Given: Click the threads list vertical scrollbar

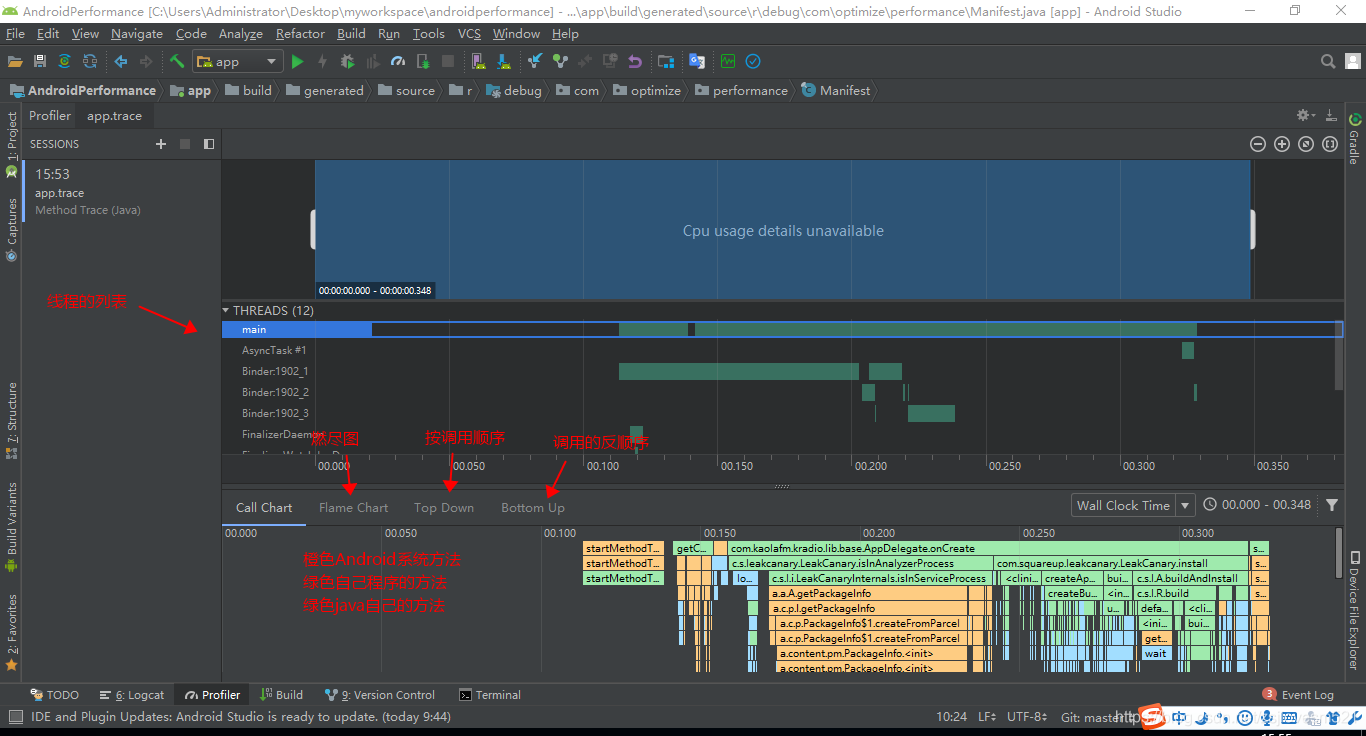Looking at the screenshot, I should [1339, 355].
